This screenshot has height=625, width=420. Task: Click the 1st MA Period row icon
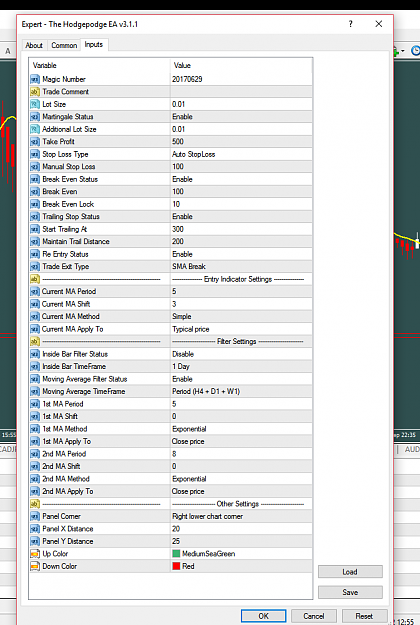(x=35, y=404)
